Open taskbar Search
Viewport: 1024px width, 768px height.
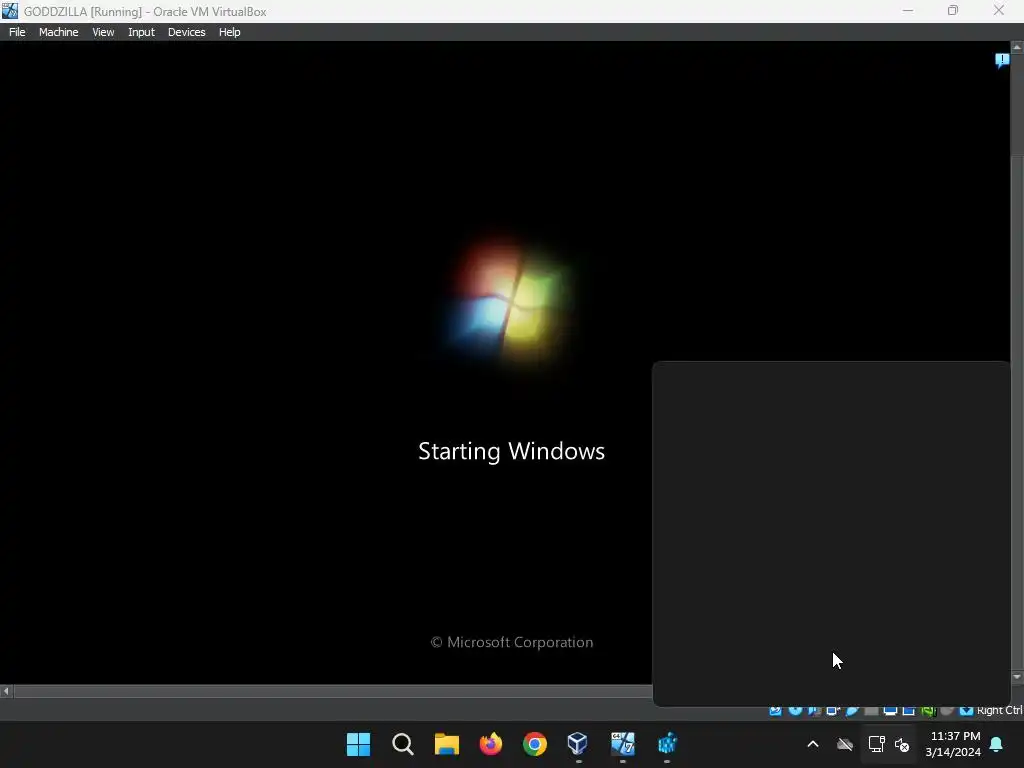(403, 744)
